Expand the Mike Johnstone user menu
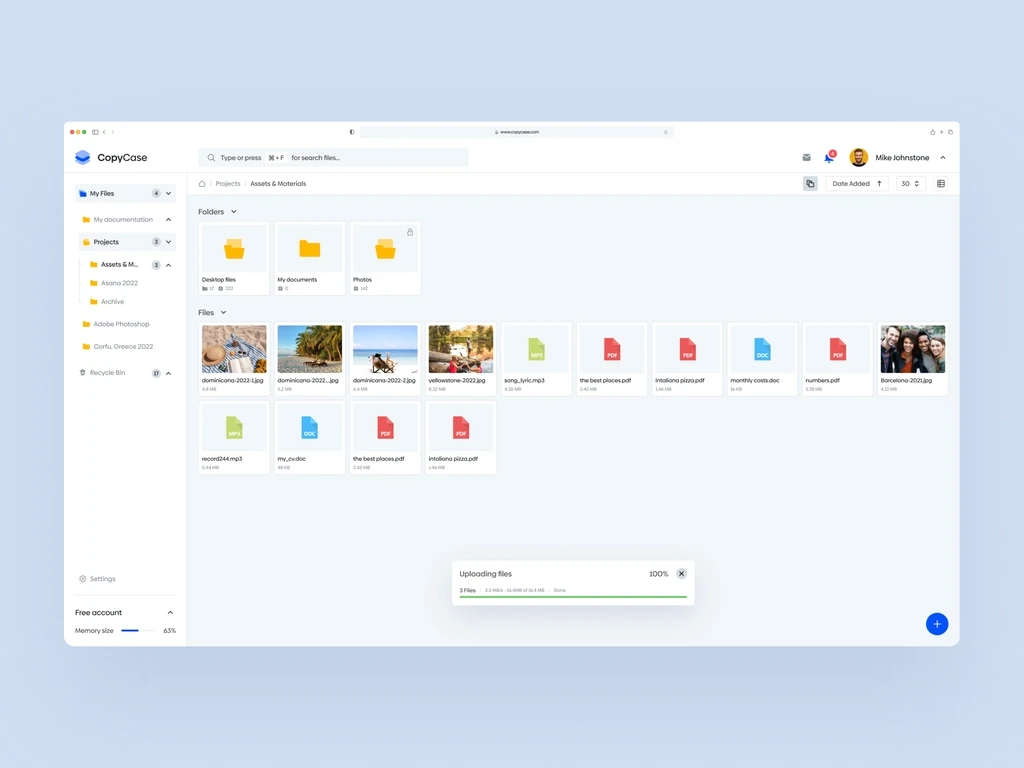 942,158
